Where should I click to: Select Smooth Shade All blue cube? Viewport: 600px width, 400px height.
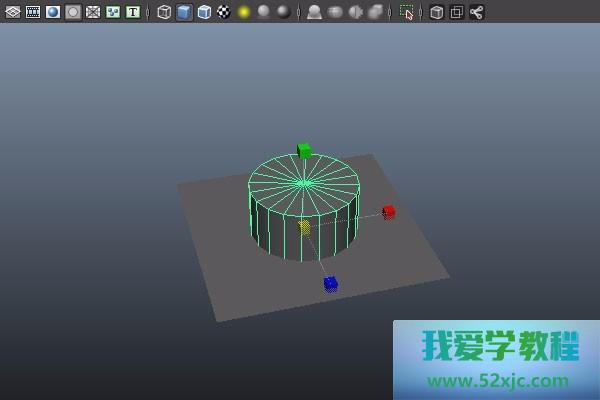point(184,12)
